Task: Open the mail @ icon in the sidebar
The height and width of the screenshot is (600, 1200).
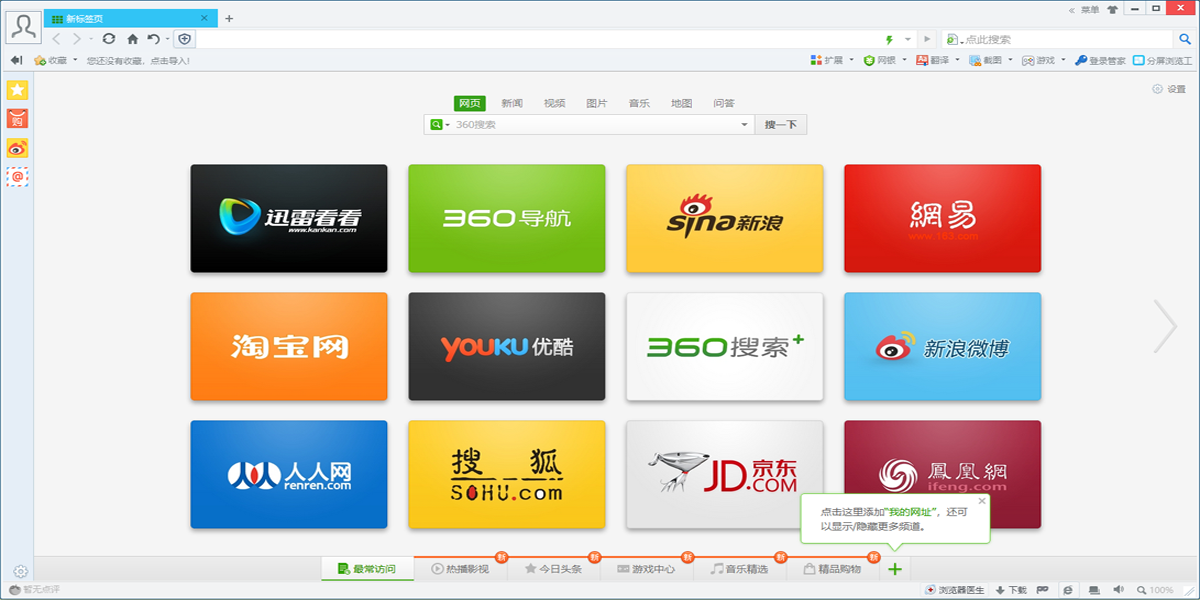Action: [17, 177]
